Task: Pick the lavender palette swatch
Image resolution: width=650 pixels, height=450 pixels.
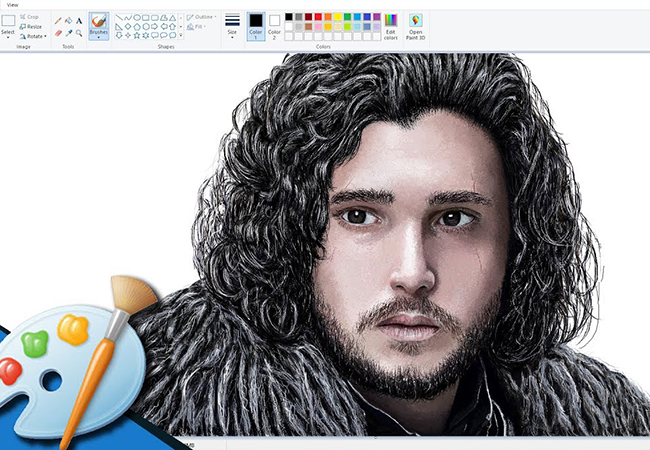Action: (377, 27)
